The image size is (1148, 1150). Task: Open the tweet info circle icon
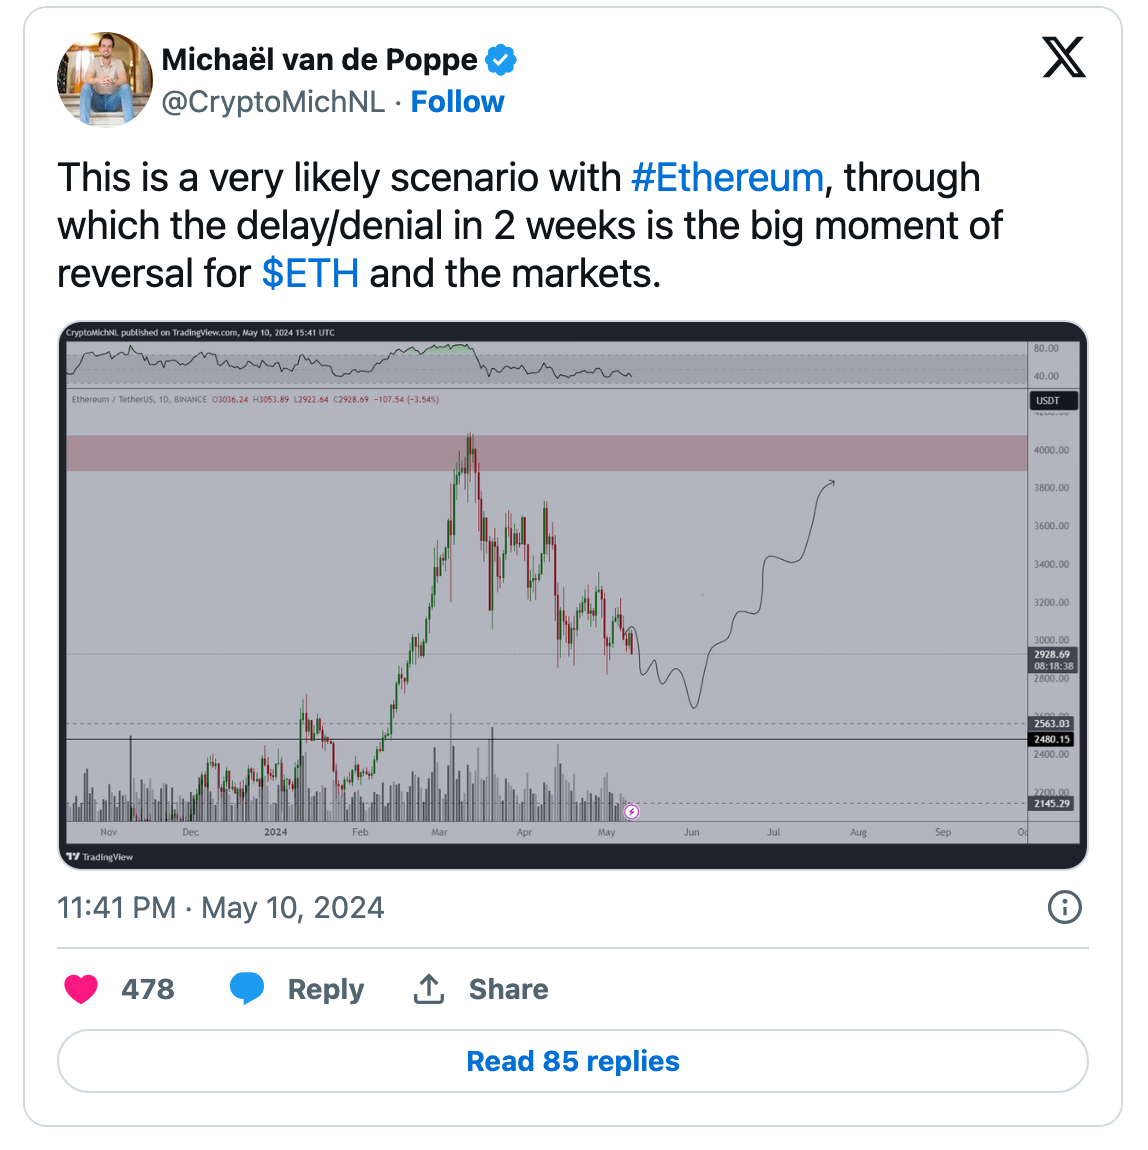1064,907
